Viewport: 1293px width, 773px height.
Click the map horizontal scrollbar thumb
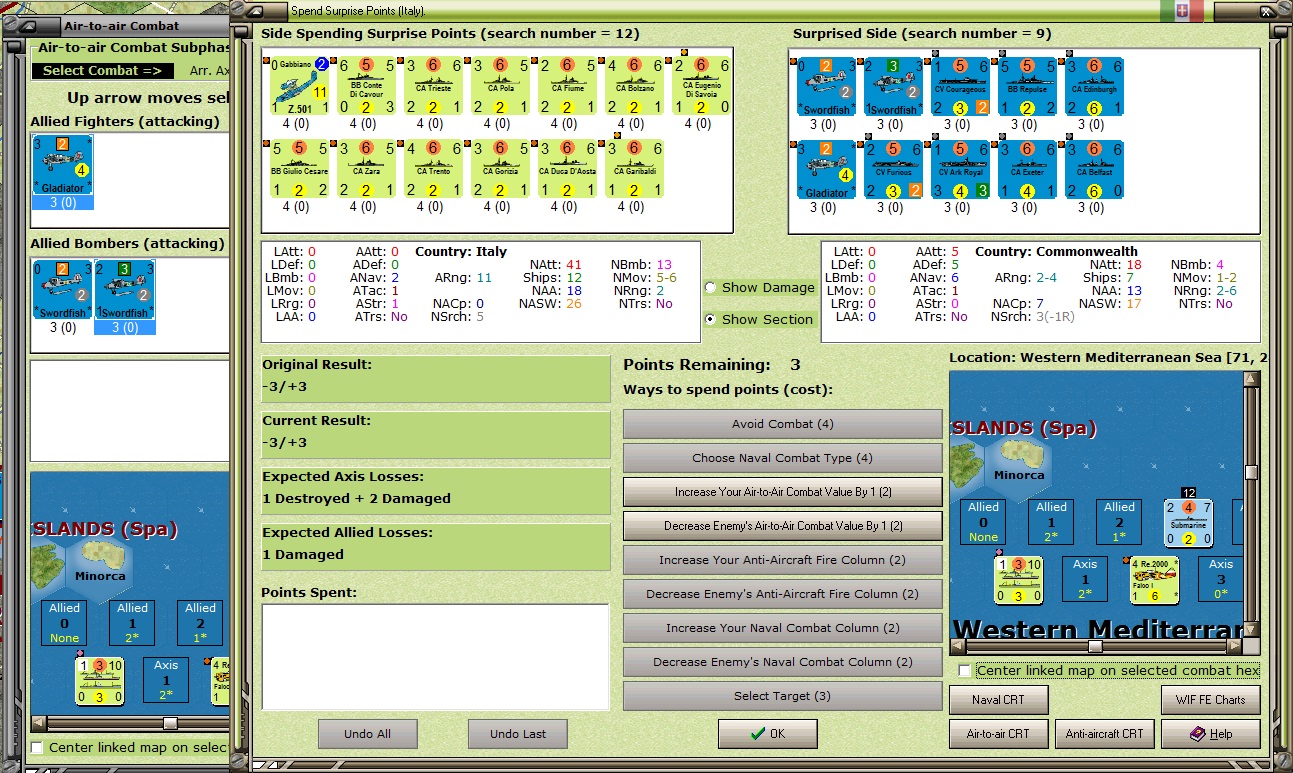click(1095, 647)
